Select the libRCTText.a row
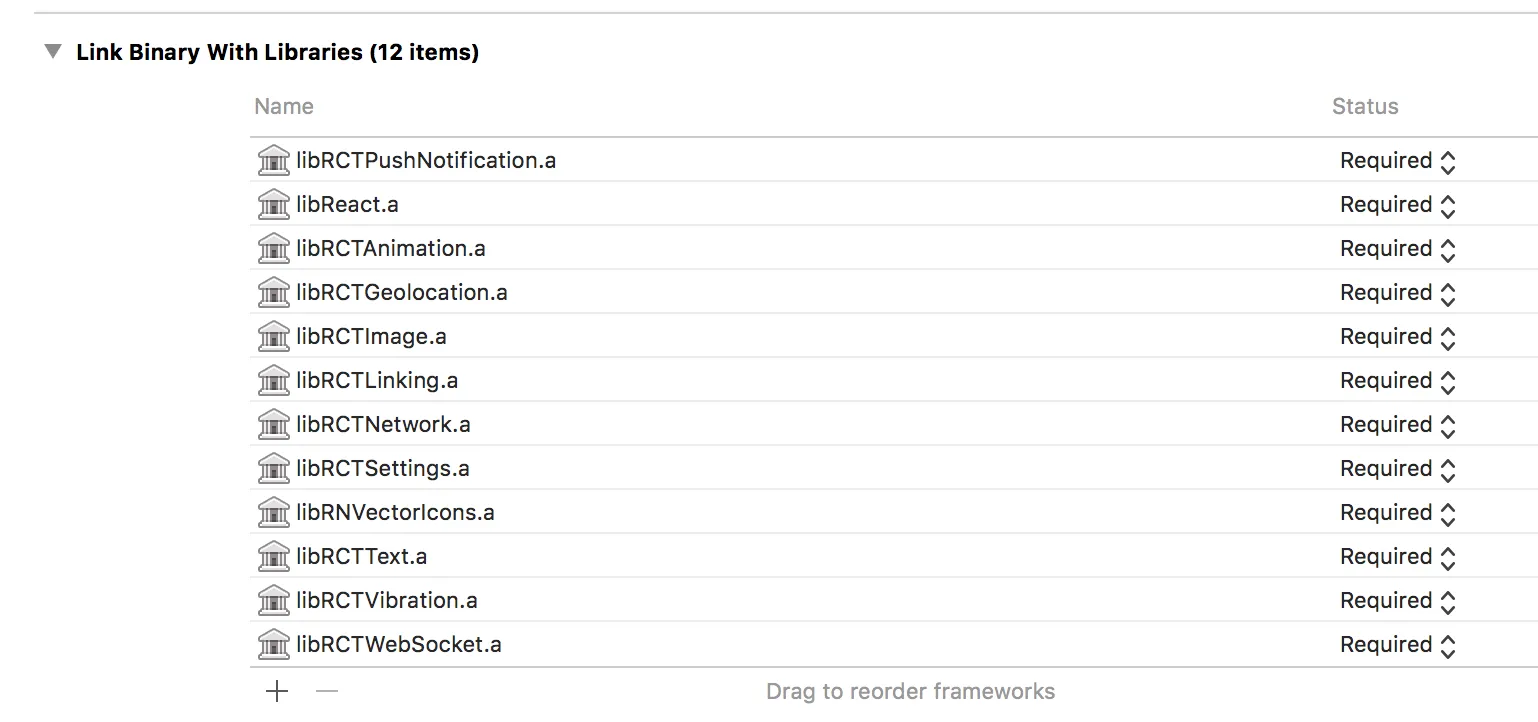This screenshot has width=1538, height=722. pyautogui.click(x=800, y=557)
